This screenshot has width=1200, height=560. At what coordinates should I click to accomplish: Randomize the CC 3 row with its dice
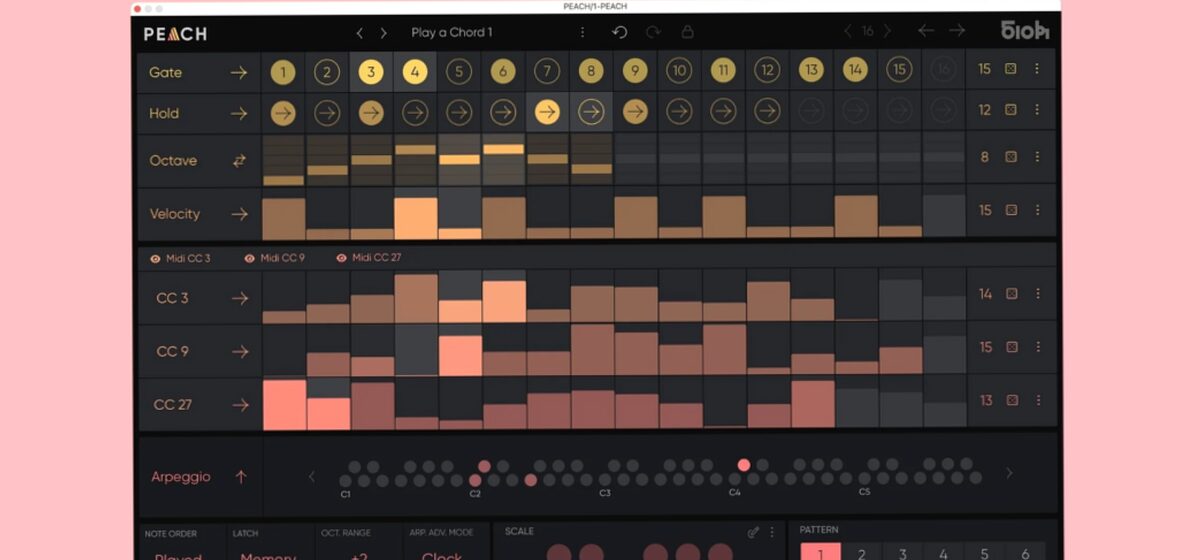(x=1011, y=293)
